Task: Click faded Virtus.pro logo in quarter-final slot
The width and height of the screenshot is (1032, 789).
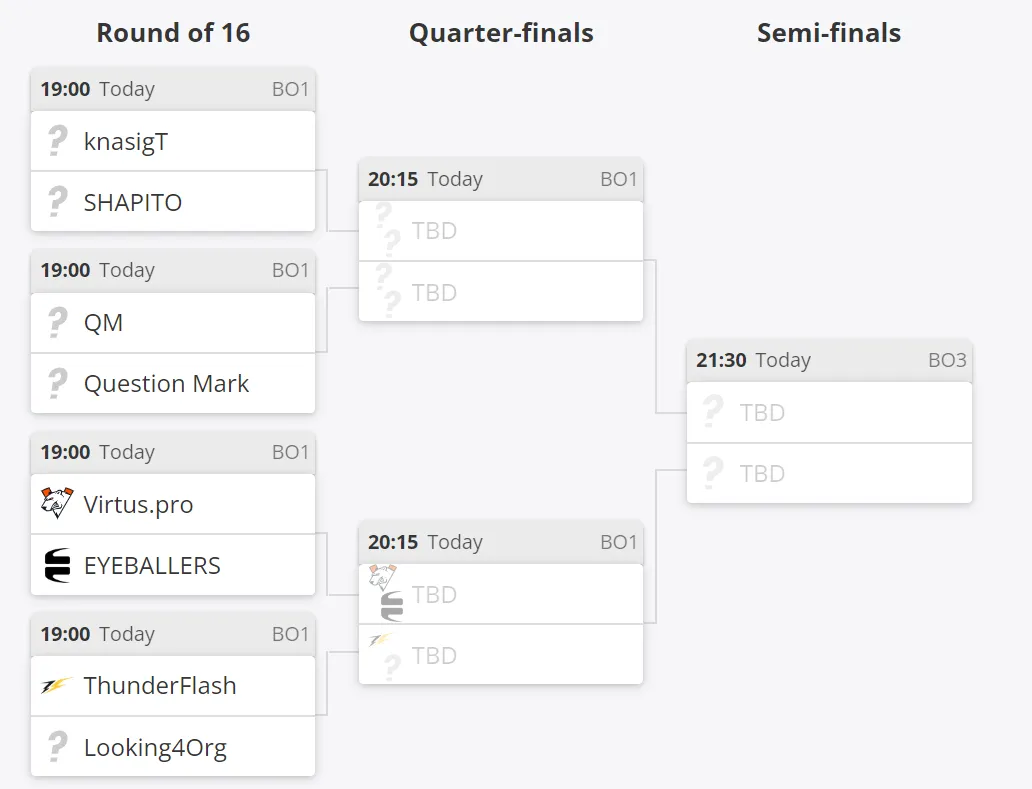Action: (x=382, y=576)
